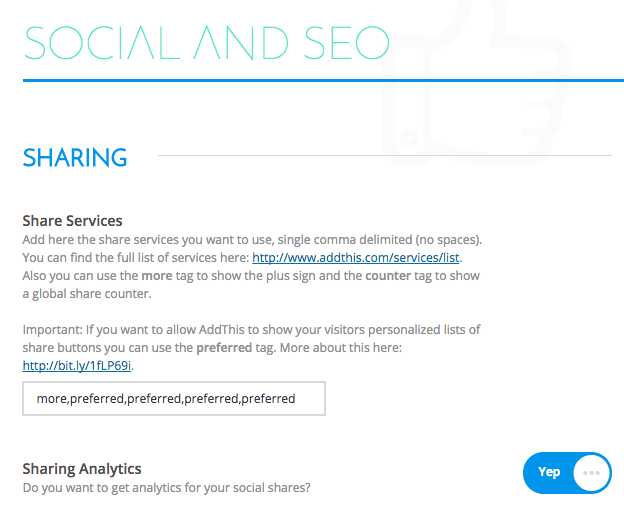
Task: Click the analytics question description text
Action: point(166,488)
